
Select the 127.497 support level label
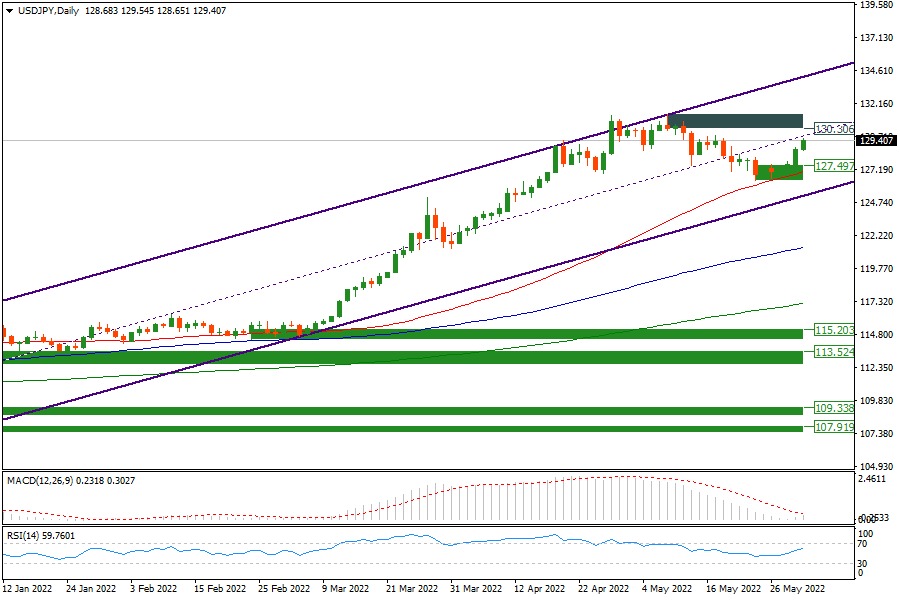click(x=834, y=166)
